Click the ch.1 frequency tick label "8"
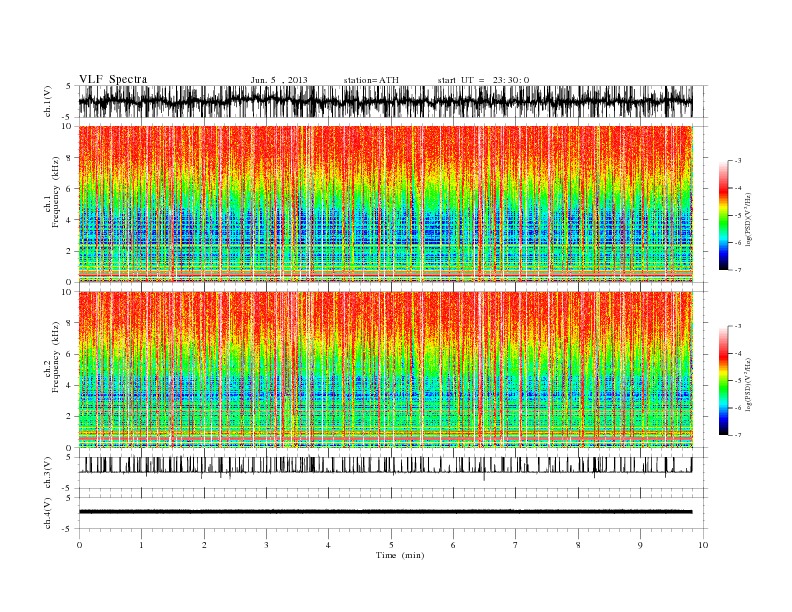This screenshot has width=792, height=612. [69, 158]
